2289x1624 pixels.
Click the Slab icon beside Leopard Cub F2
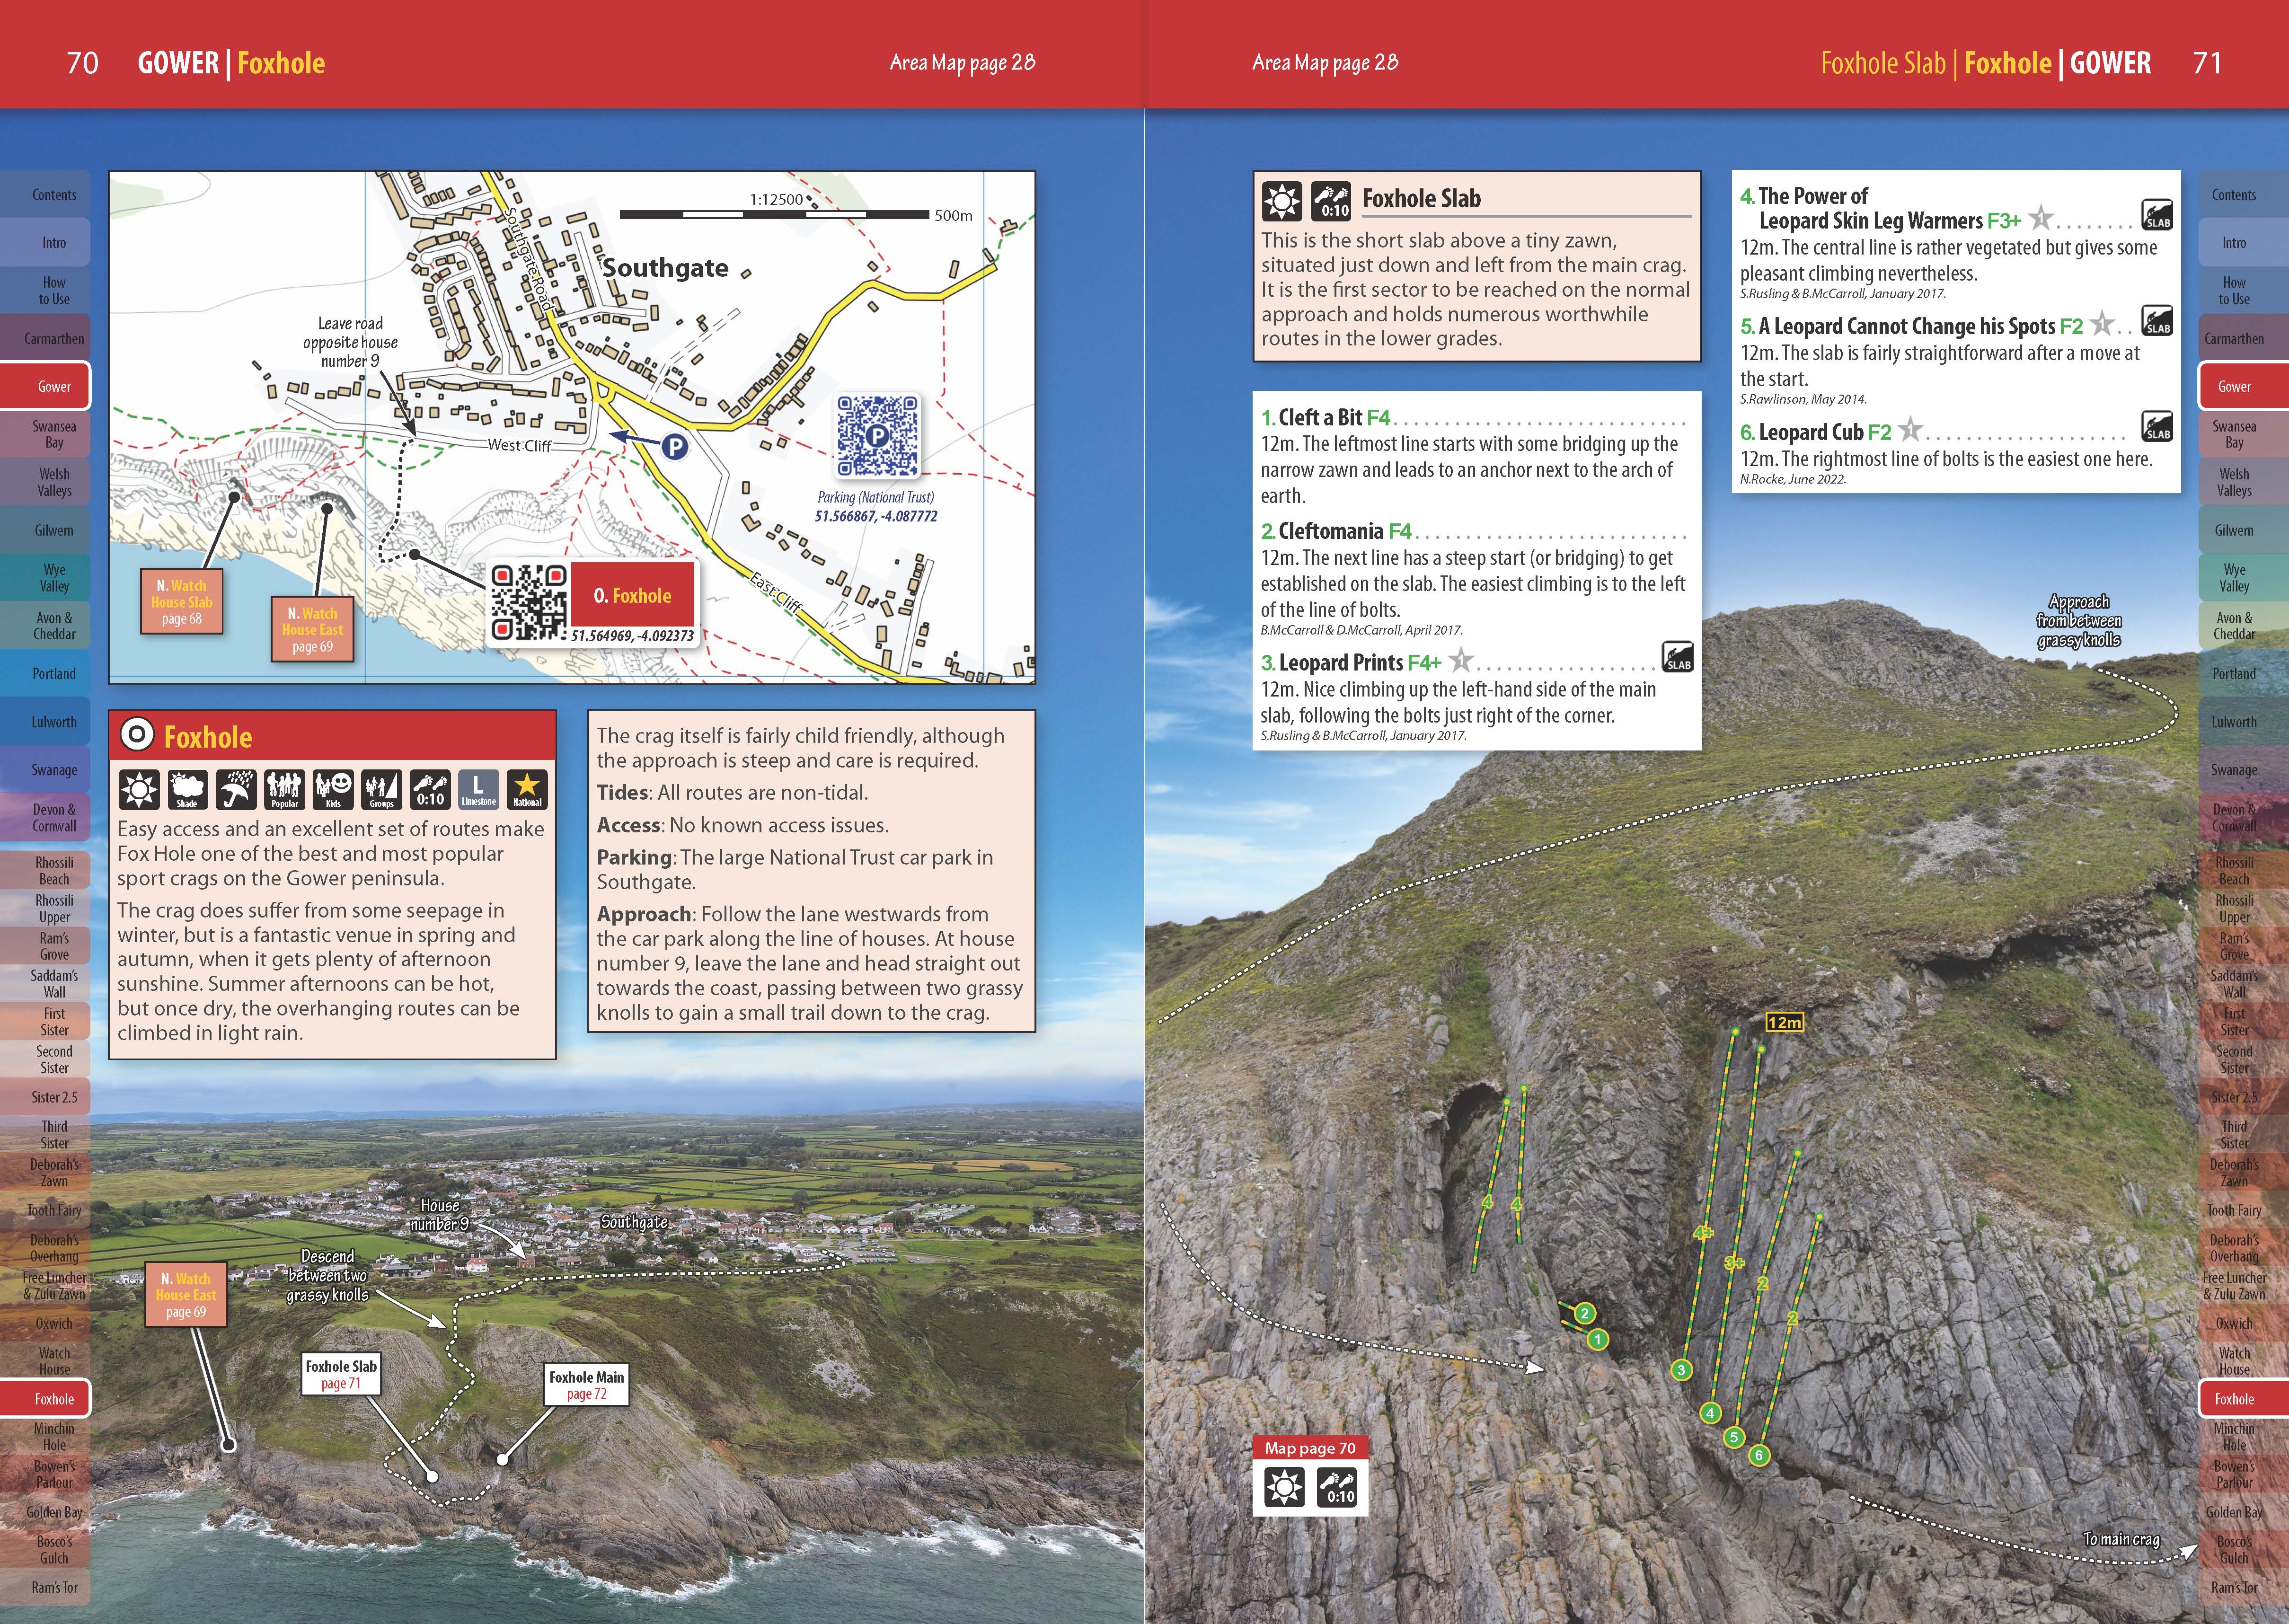(x=2157, y=426)
